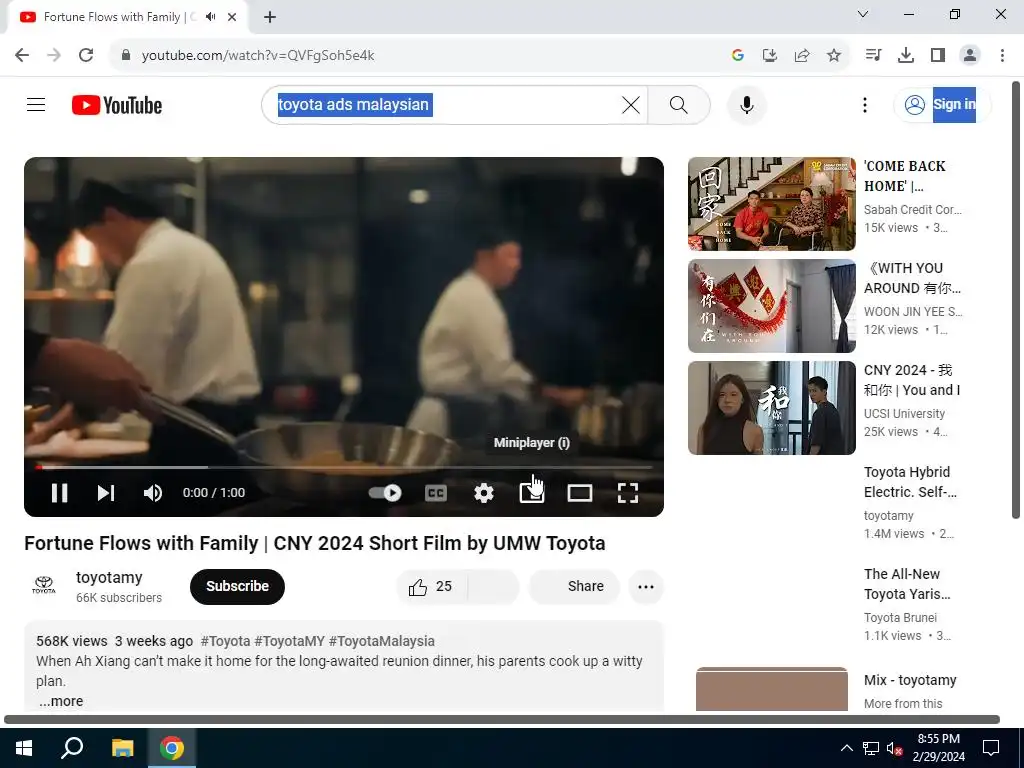Install the app via address bar icon
1024x768 pixels.
point(770,56)
